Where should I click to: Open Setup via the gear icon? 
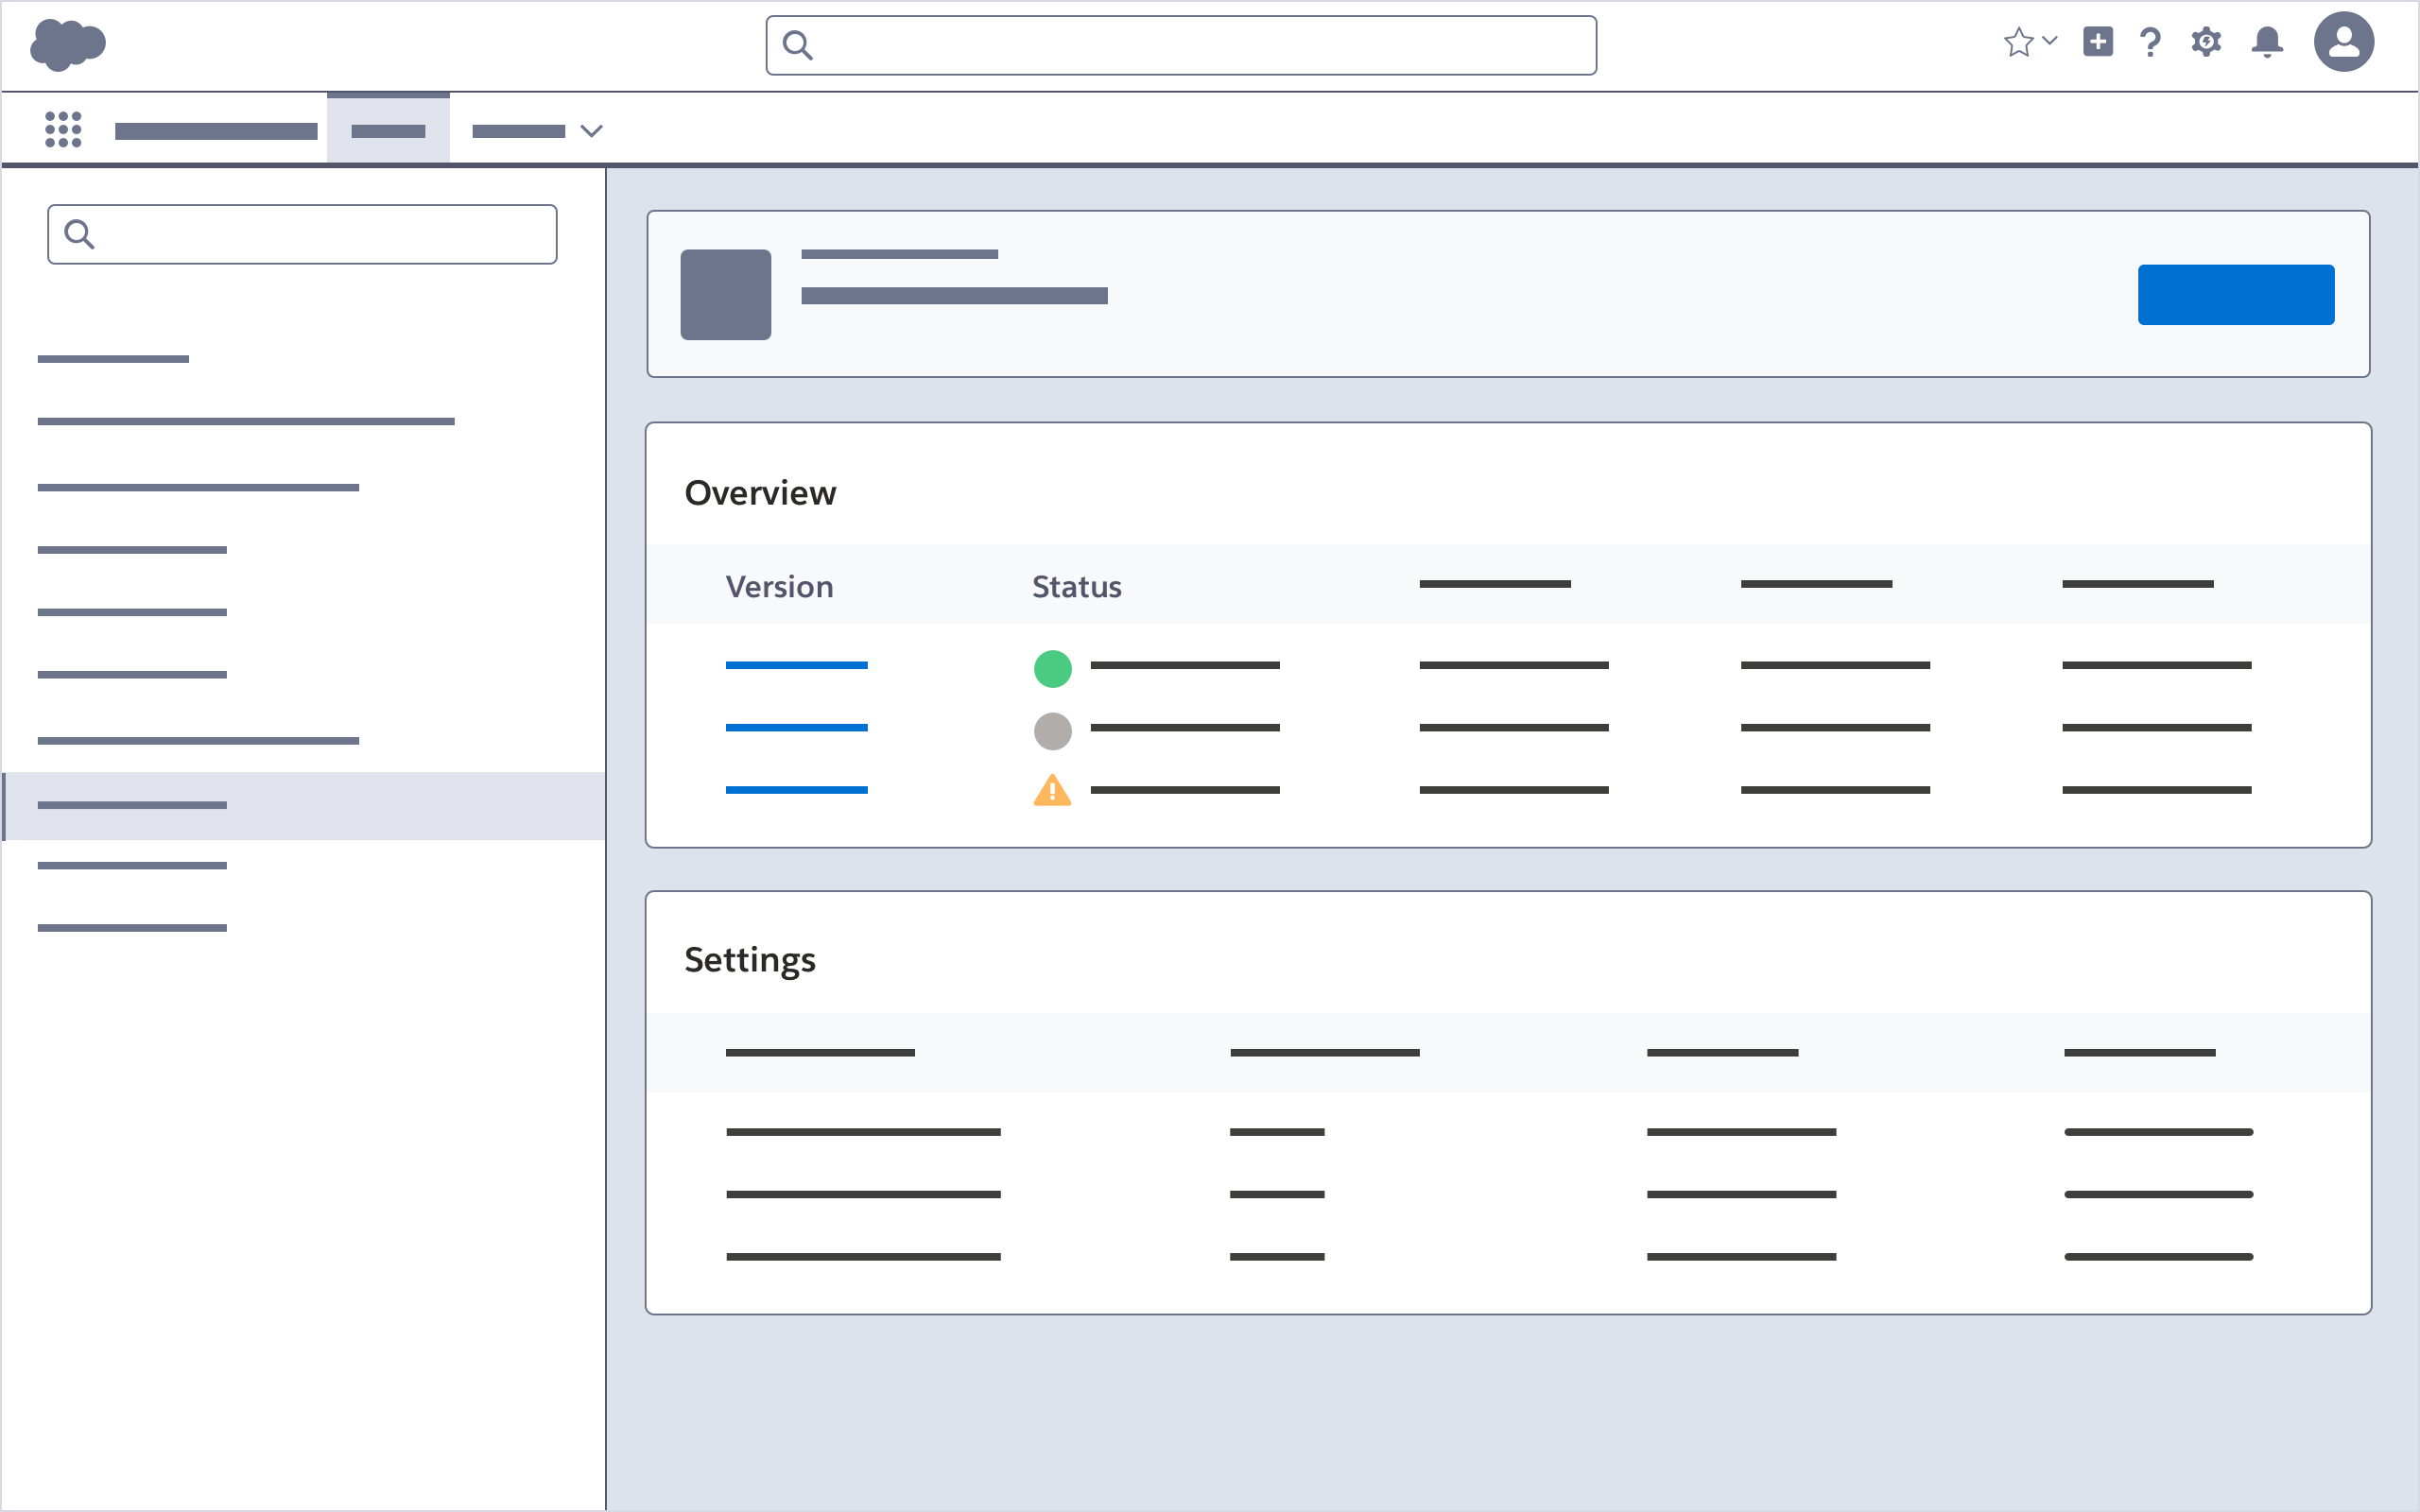2206,42
